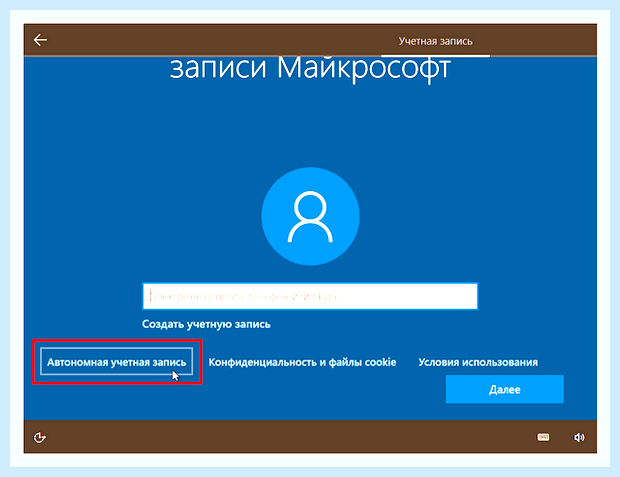Viewport: 620px width, 477px height.
Task: Go back with the left arrow icon
Action: [x=40, y=40]
